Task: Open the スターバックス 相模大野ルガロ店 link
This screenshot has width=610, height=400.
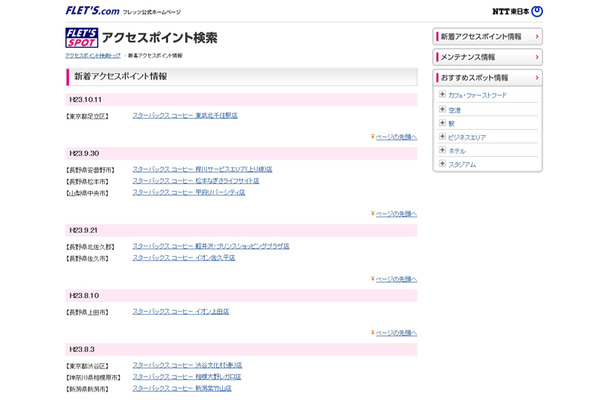Action: [187, 377]
